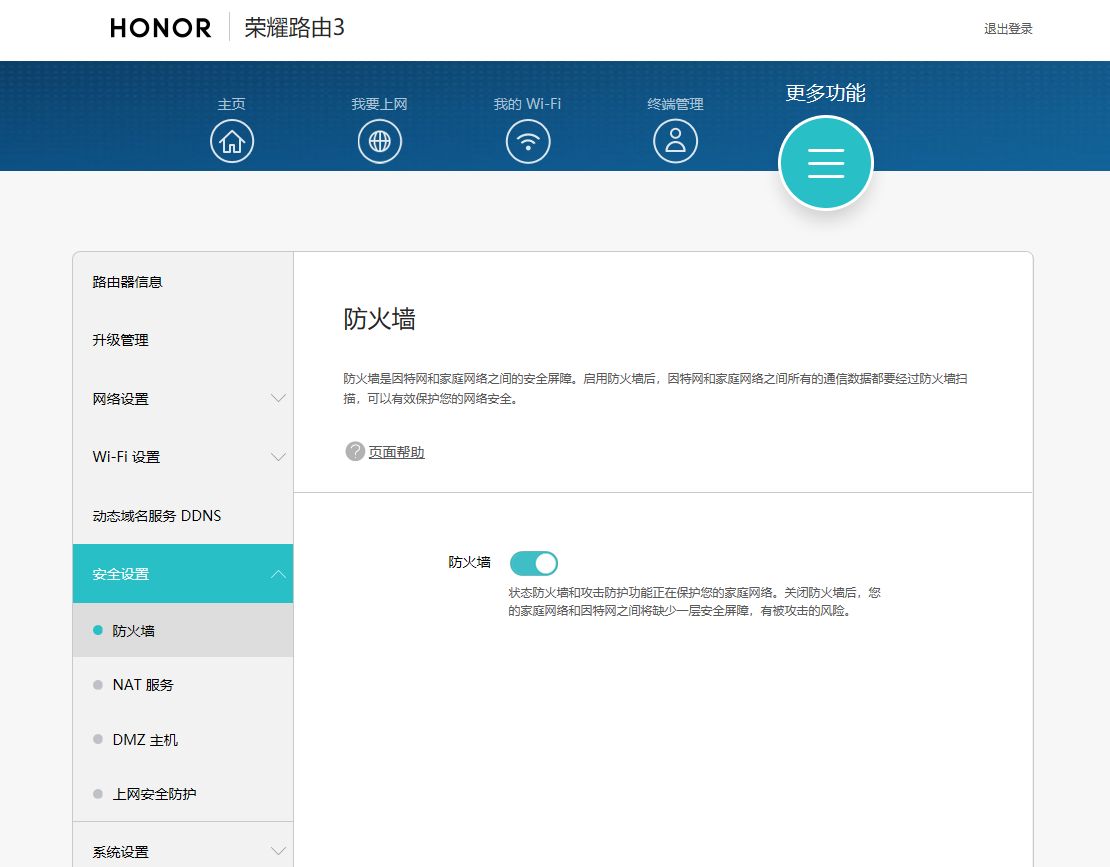Click the 退出登录 logout link
Viewport: 1110px width, 867px height.
[1008, 29]
